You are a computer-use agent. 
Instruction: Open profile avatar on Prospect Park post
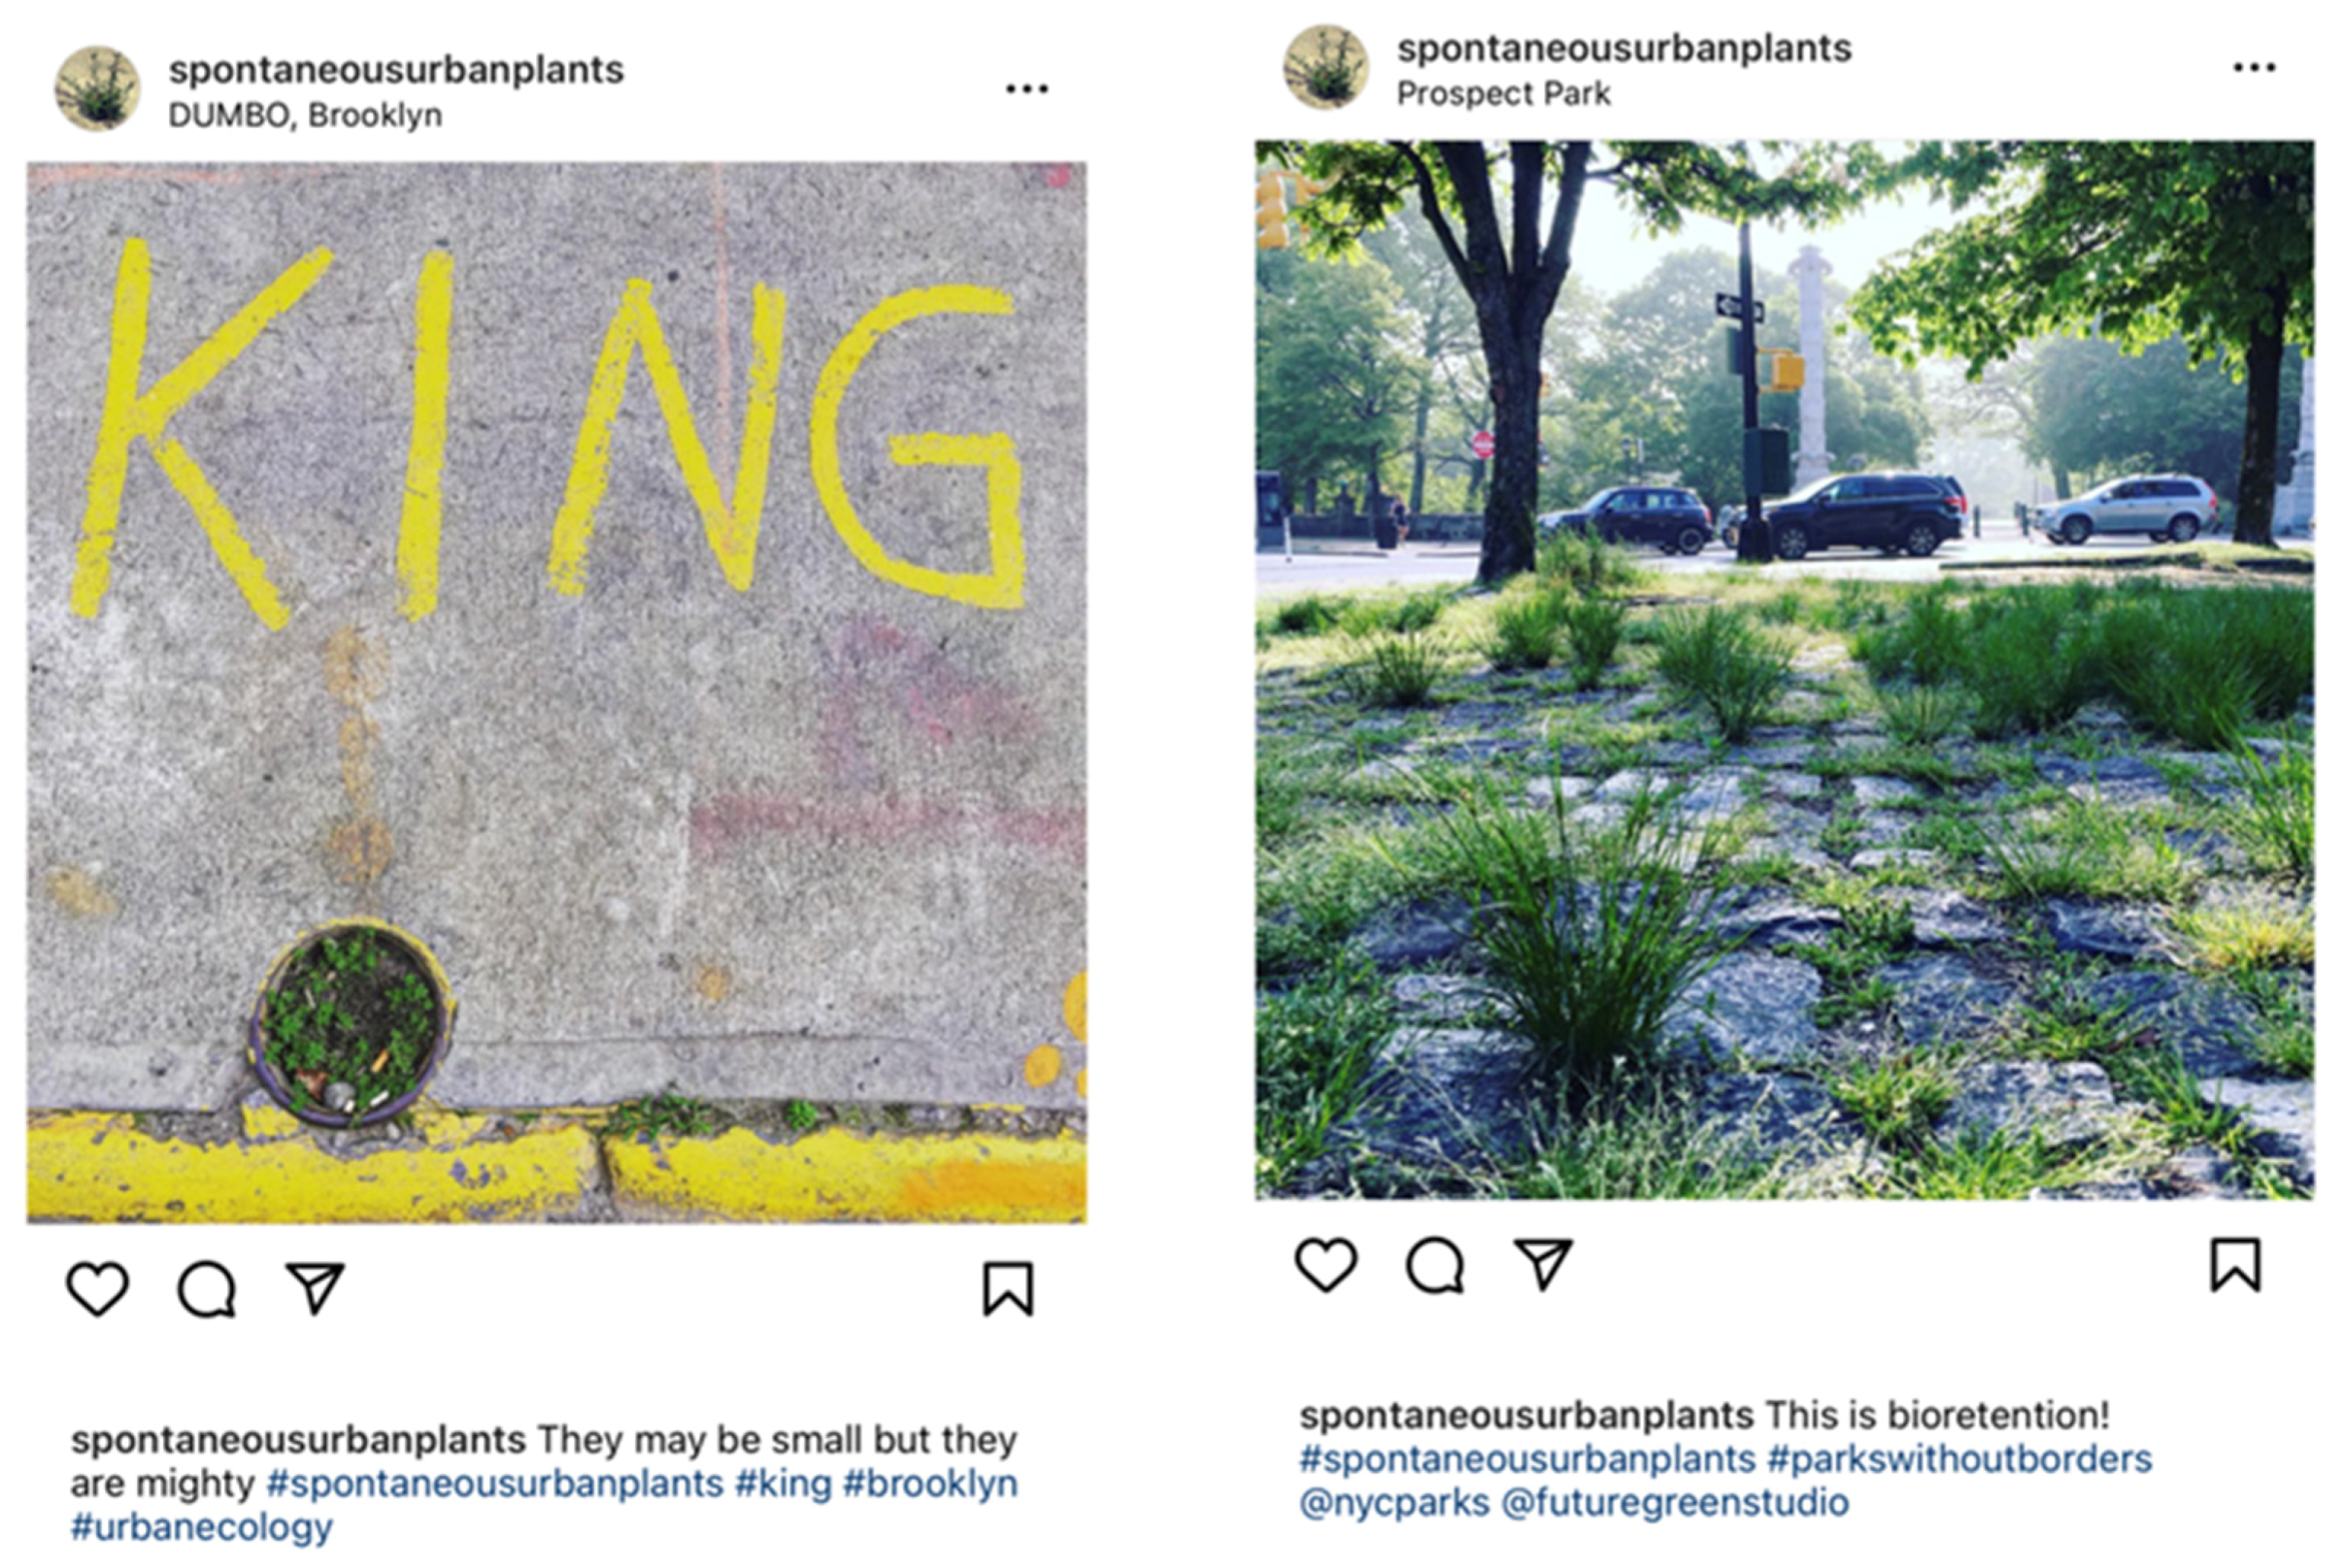(x=1326, y=67)
